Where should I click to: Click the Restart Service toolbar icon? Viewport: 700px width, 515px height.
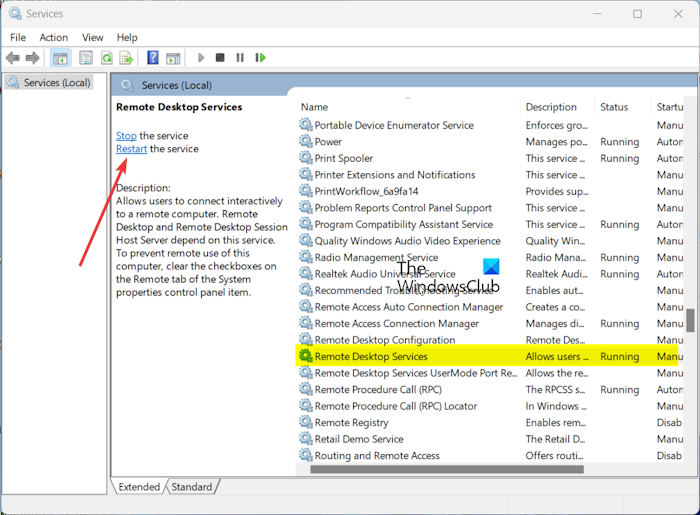click(260, 58)
